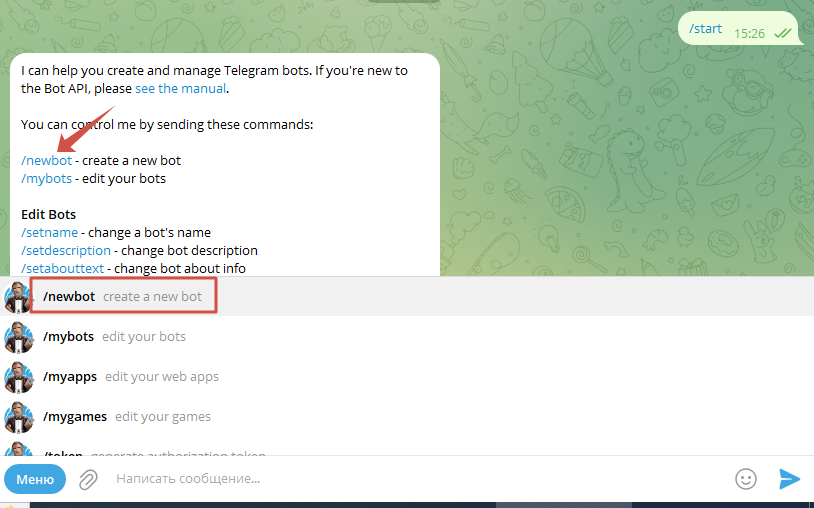Open the 'see the manual' link
Viewport: 814px width, 508px height.
point(180,89)
